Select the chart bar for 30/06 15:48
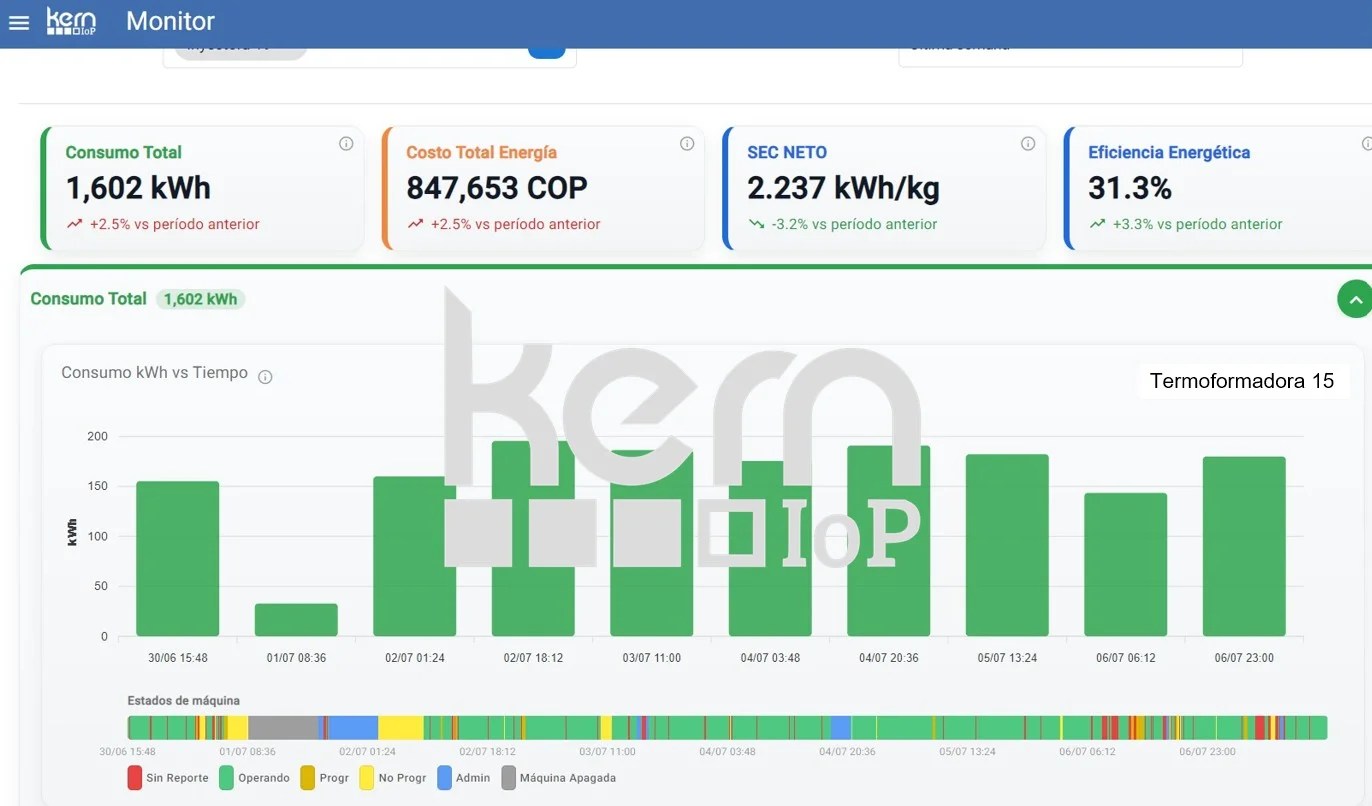1372x806 pixels. tap(177, 559)
